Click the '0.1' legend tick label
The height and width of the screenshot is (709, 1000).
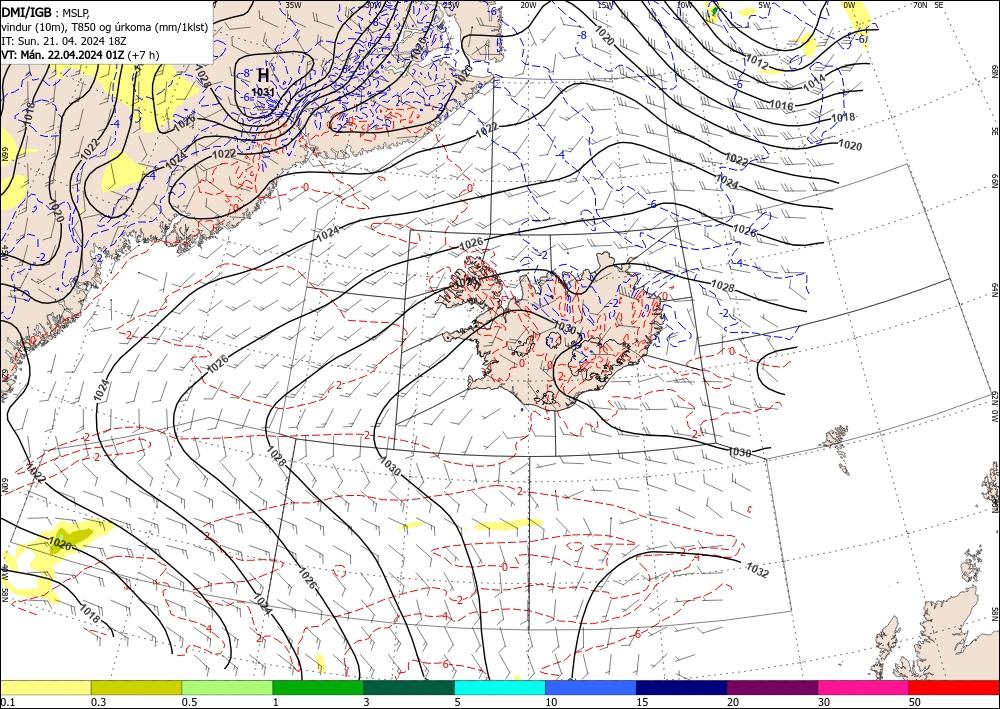(6, 702)
